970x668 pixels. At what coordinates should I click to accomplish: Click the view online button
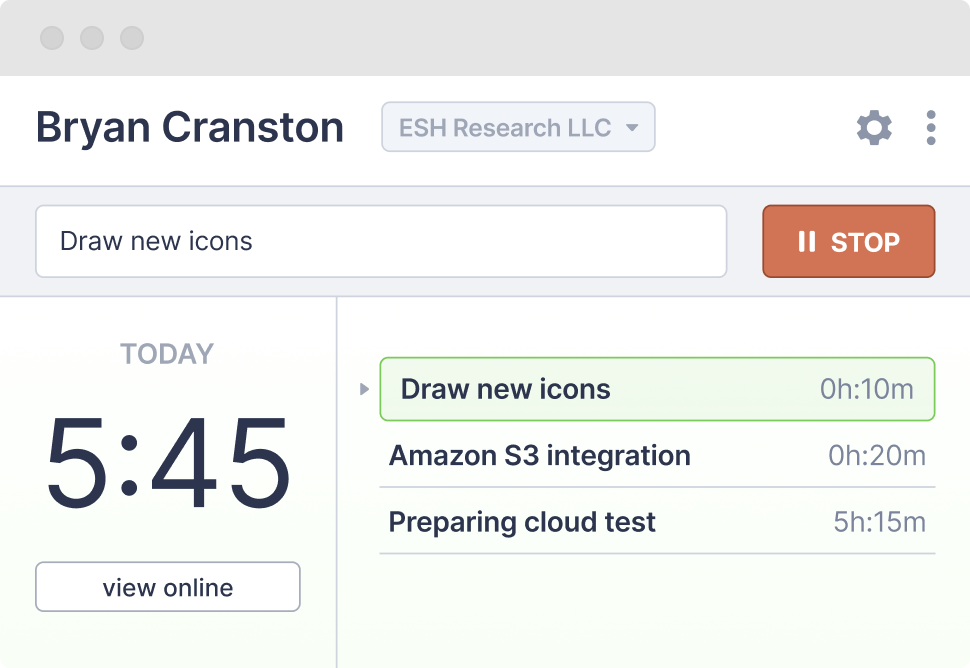tap(168, 587)
